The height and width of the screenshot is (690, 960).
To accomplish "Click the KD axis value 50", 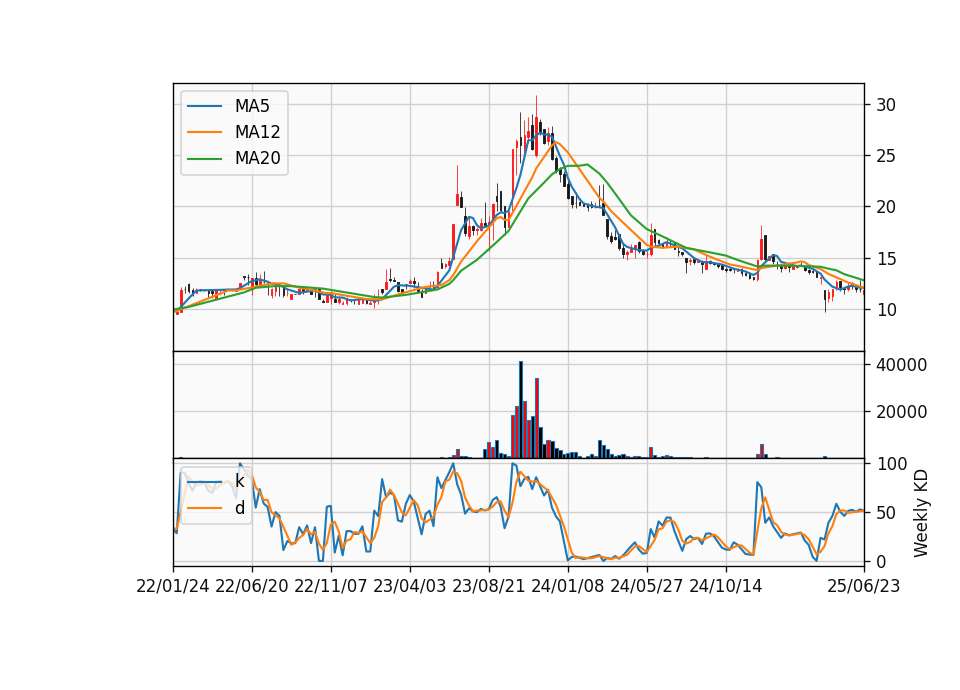I will pyautogui.click(x=886, y=512).
